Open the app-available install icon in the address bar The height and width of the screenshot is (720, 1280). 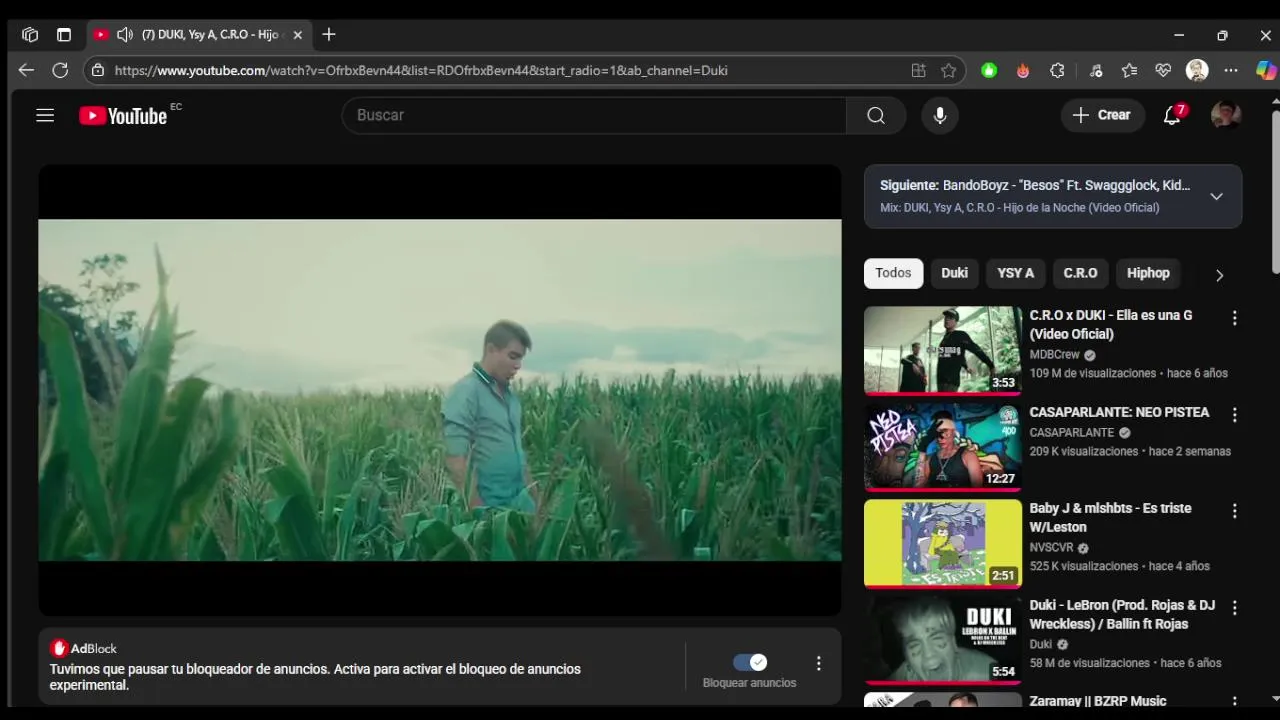pyautogui.click(x=918, y=70)
